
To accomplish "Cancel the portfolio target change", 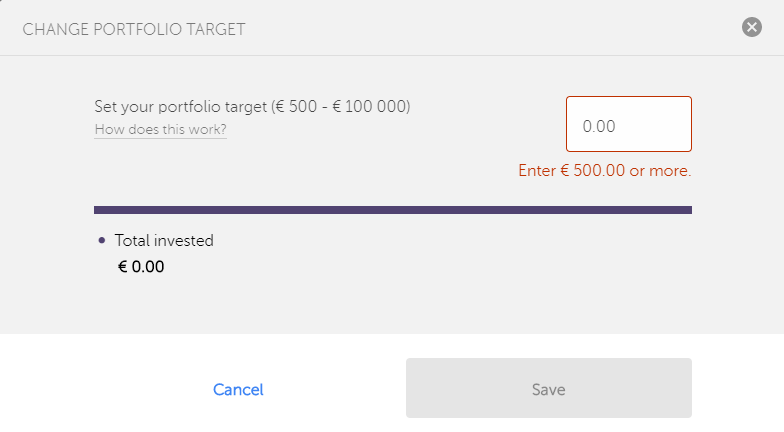I will click(x=238, y=389).
